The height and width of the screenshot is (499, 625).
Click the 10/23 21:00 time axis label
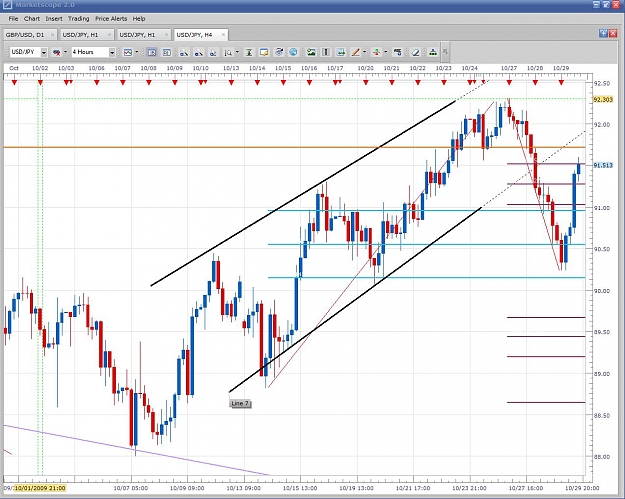coord(470,488)
